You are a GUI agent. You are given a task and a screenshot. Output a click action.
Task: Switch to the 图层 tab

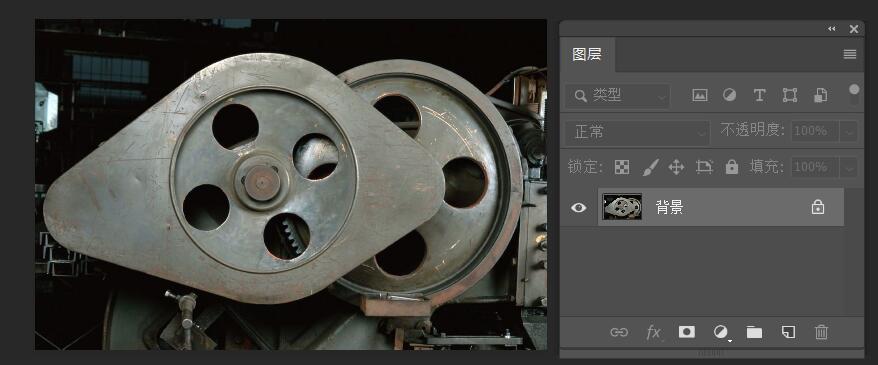(587, 55)
